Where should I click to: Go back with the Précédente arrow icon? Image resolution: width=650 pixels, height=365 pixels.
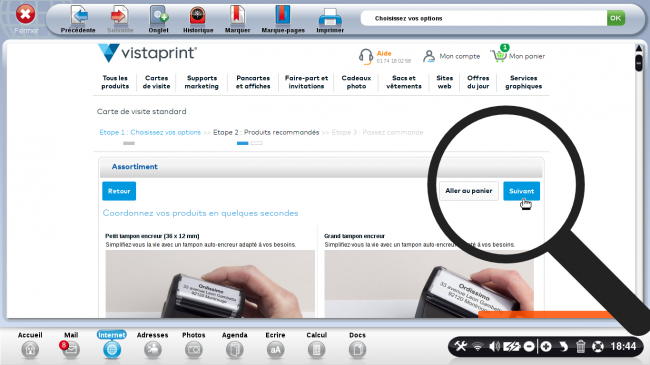pos(78,15)
